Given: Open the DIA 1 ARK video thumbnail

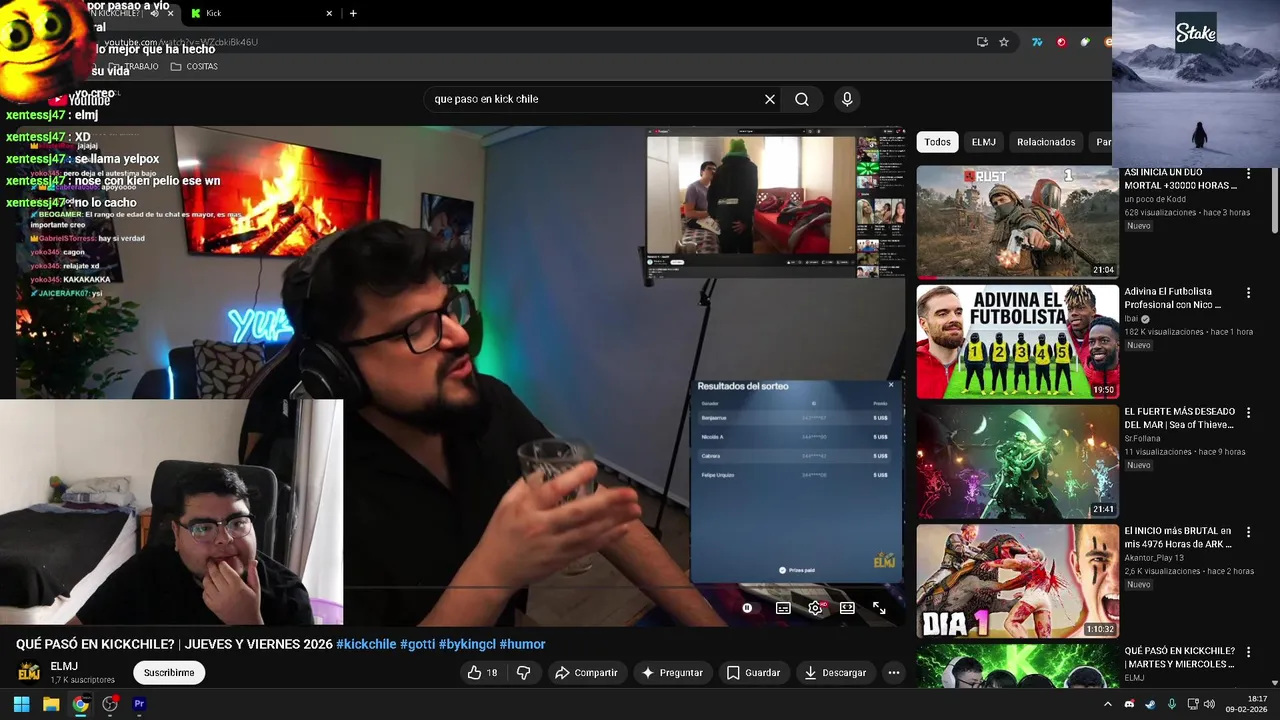Looking at the screenshot, I should point(1017,582).
